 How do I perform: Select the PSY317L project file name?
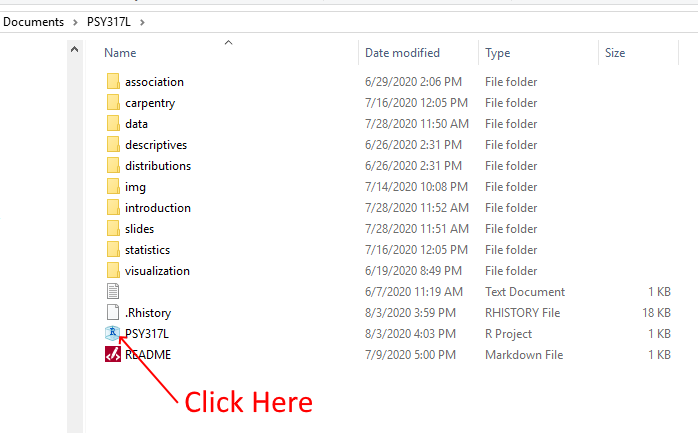(147, 334)
